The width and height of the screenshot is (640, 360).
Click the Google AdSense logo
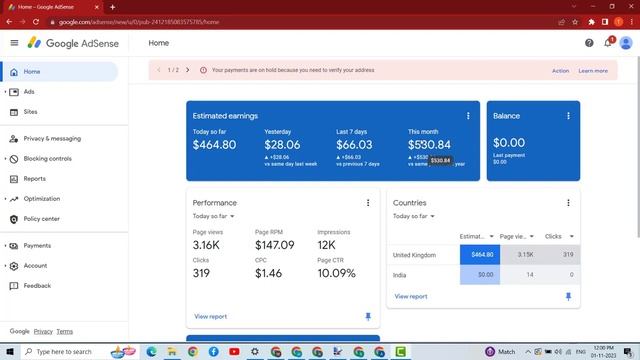click(73, 43)
